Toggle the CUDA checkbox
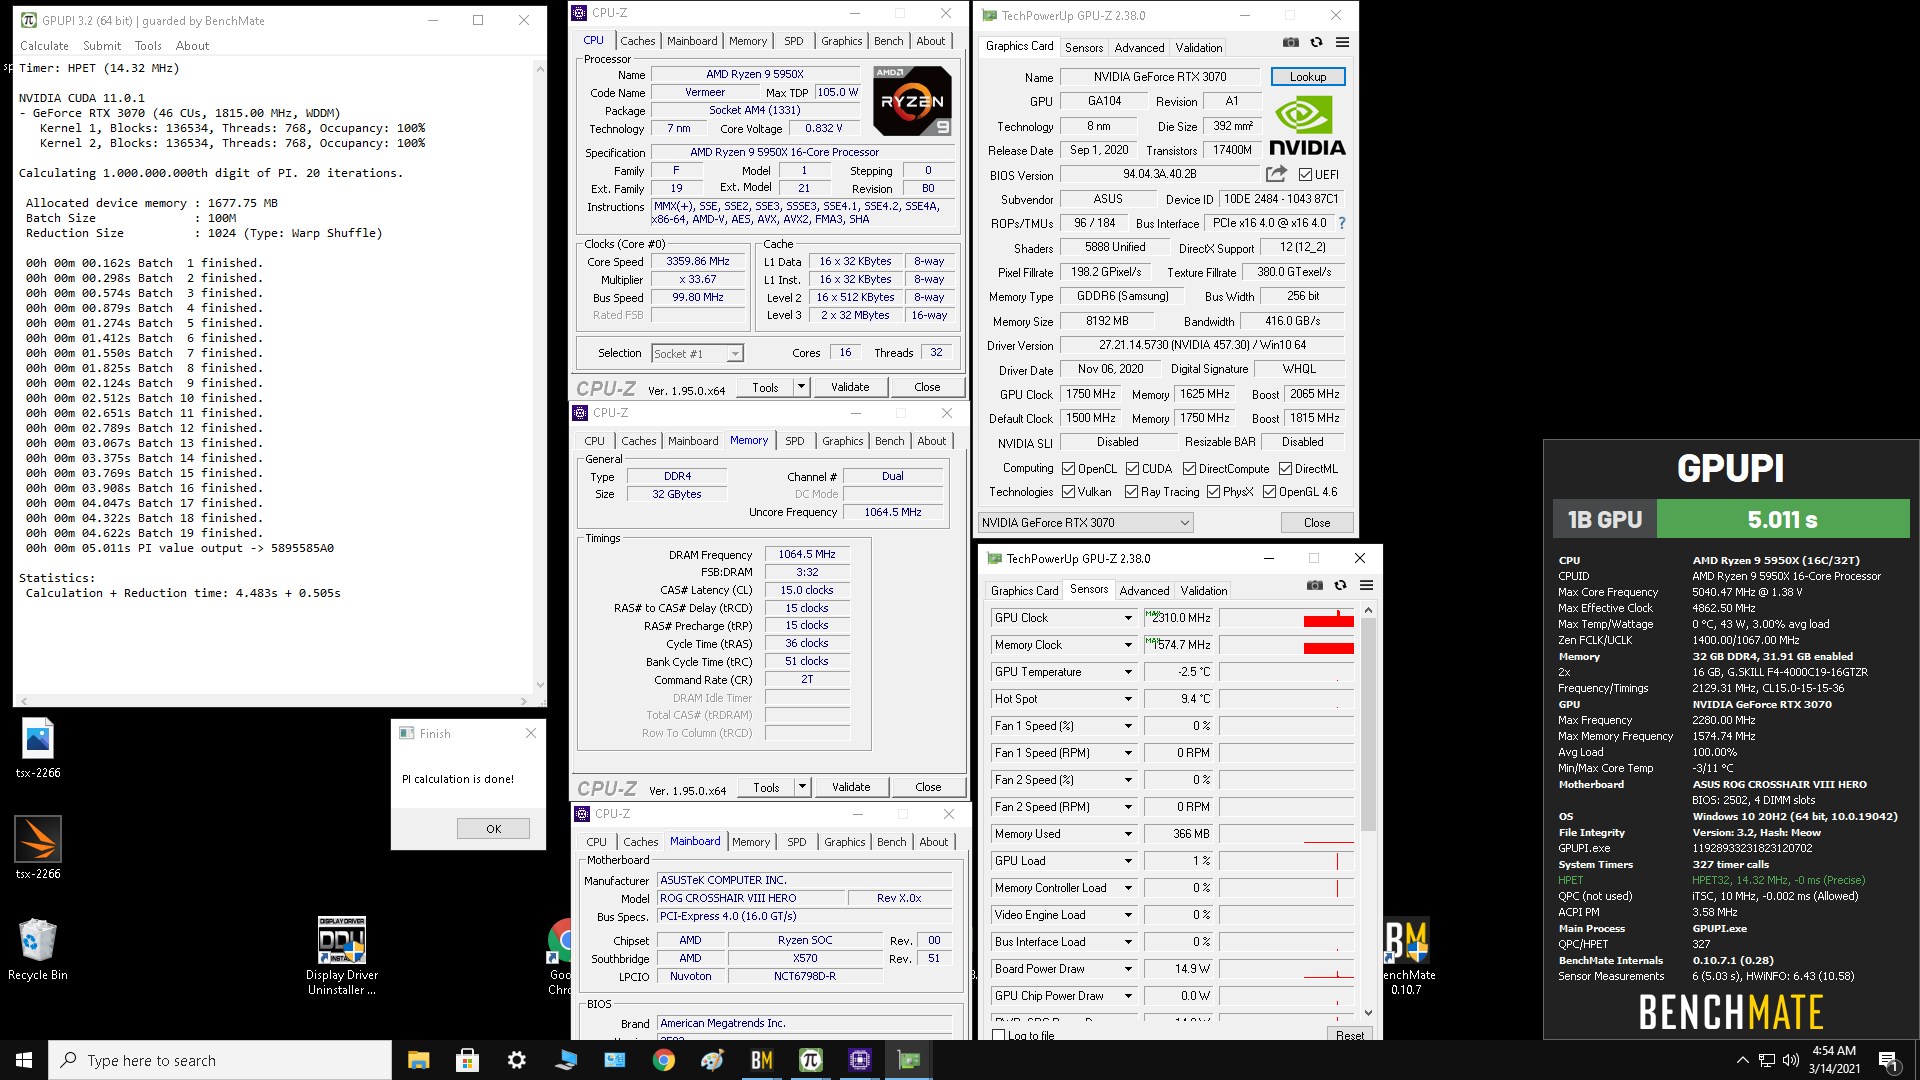Screen dimensions: 1920x1080 tap(1132, 468)
